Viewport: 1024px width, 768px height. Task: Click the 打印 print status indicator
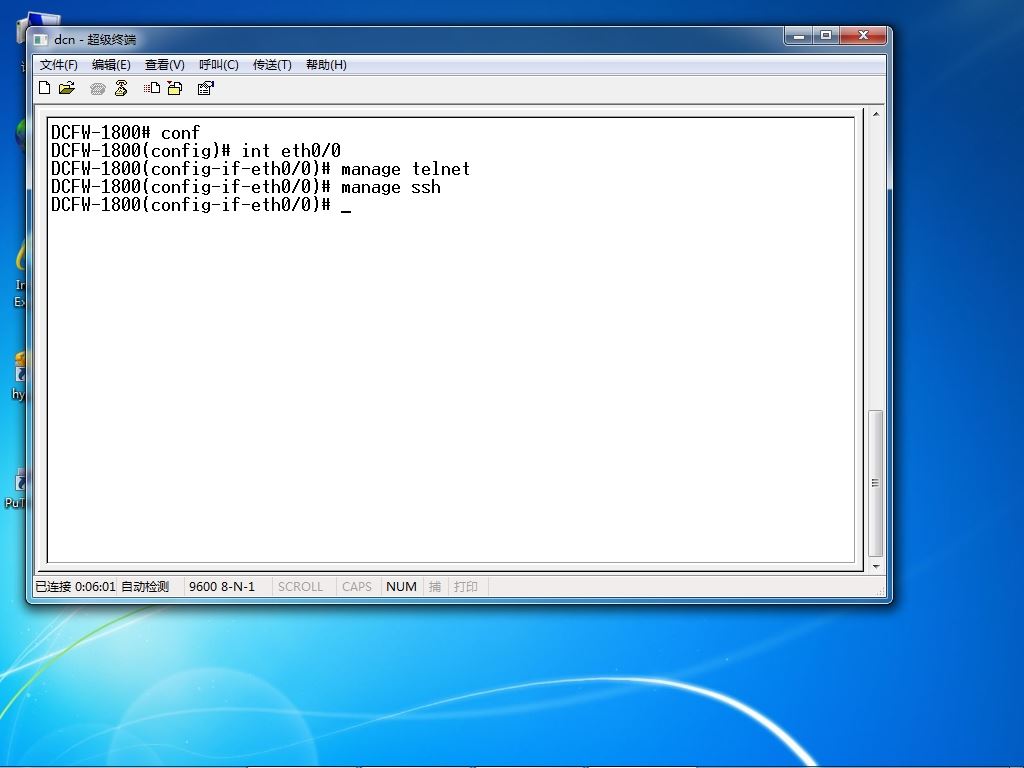point(466,586)
